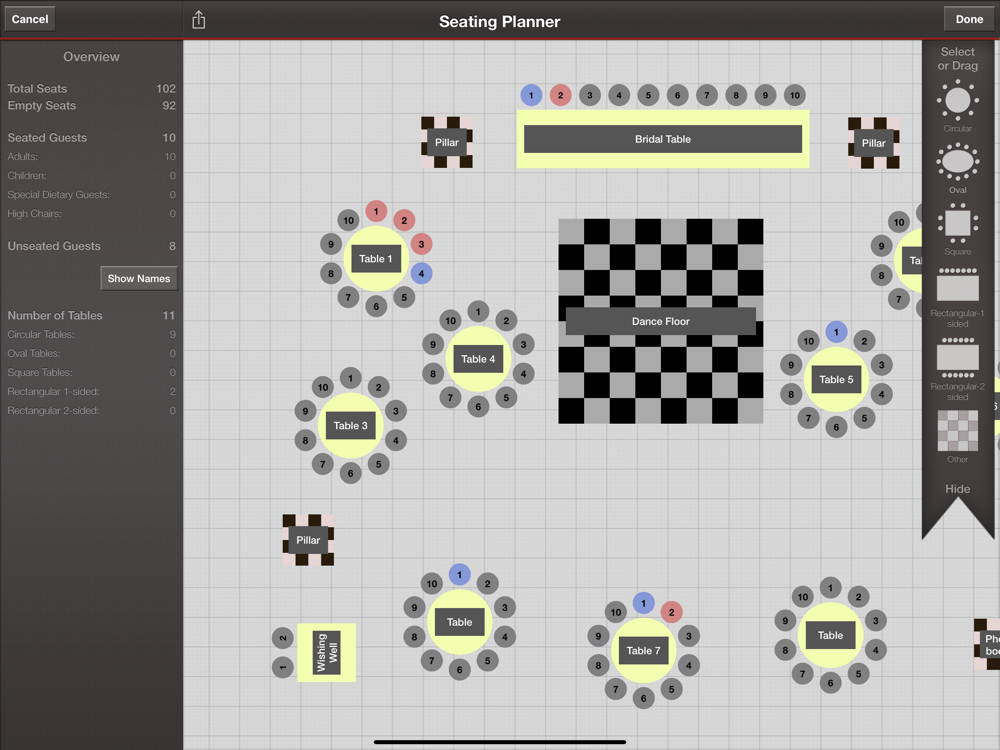The image size is (1000, 750).
Task: Click the Seated Guests heading
Action: (x=47, y=138)
